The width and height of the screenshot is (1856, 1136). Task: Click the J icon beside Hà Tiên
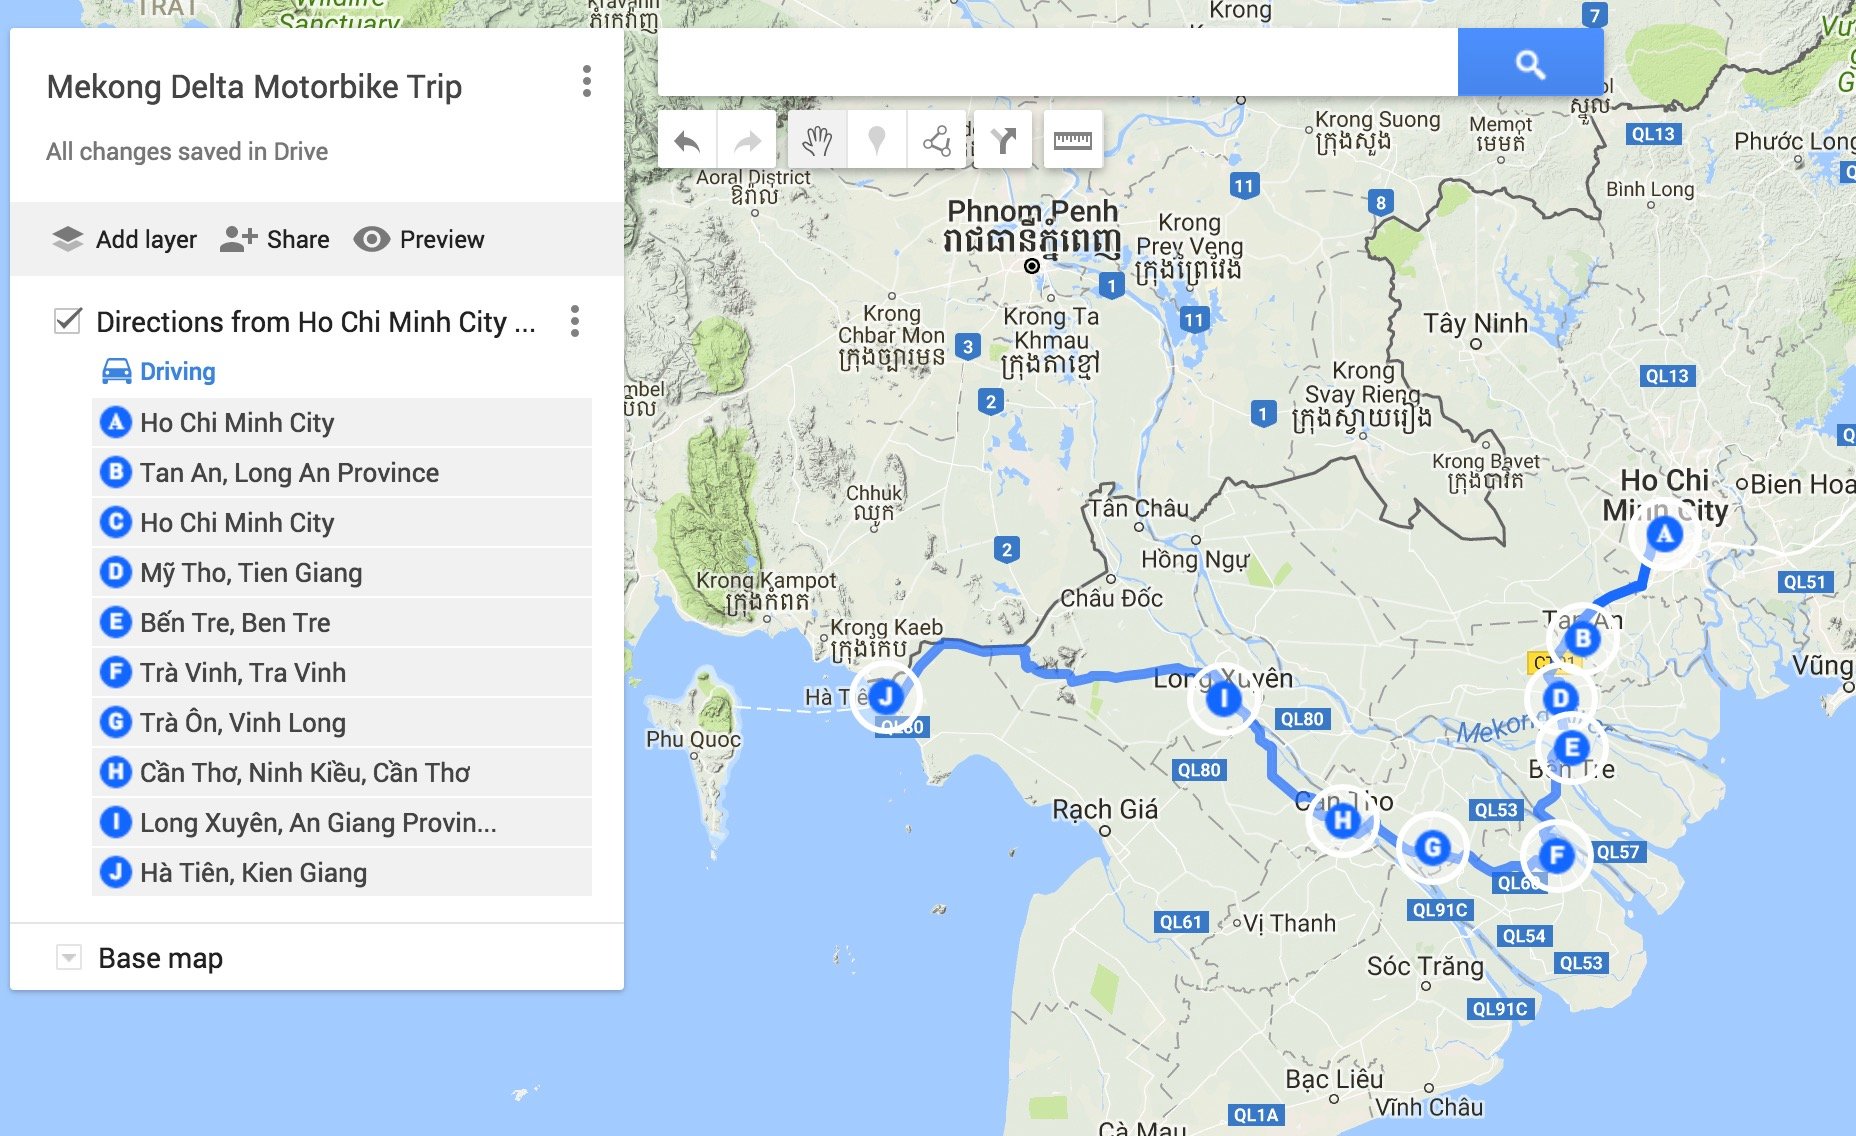[x=116, y=872]
